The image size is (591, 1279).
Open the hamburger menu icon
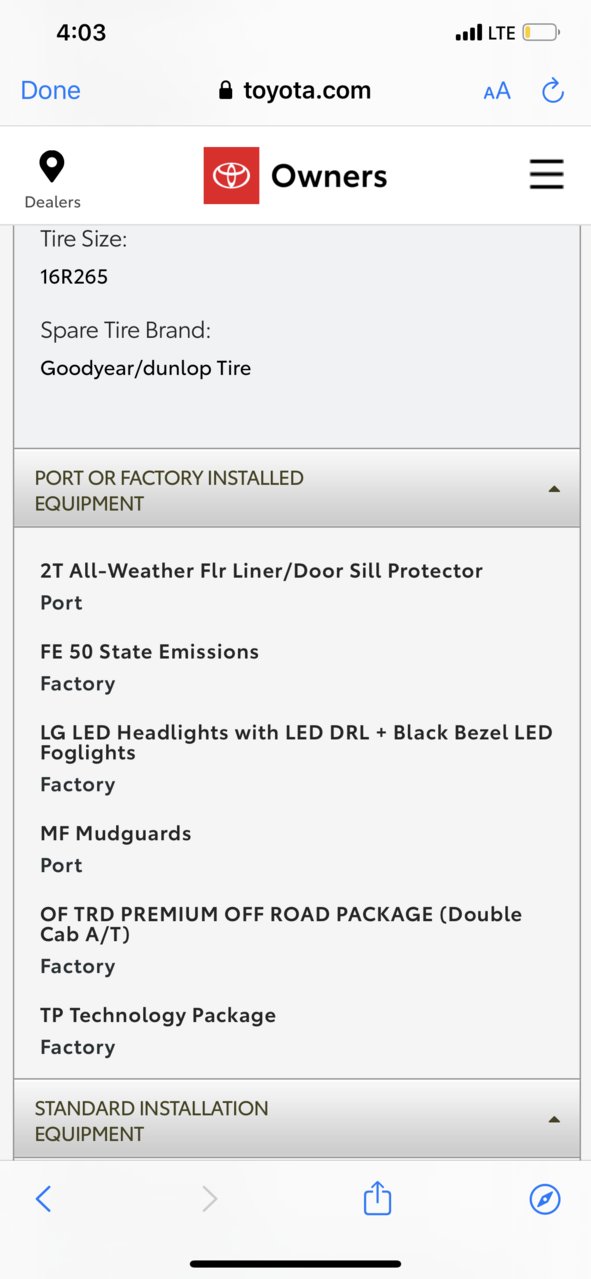click(x=546, y=175)
